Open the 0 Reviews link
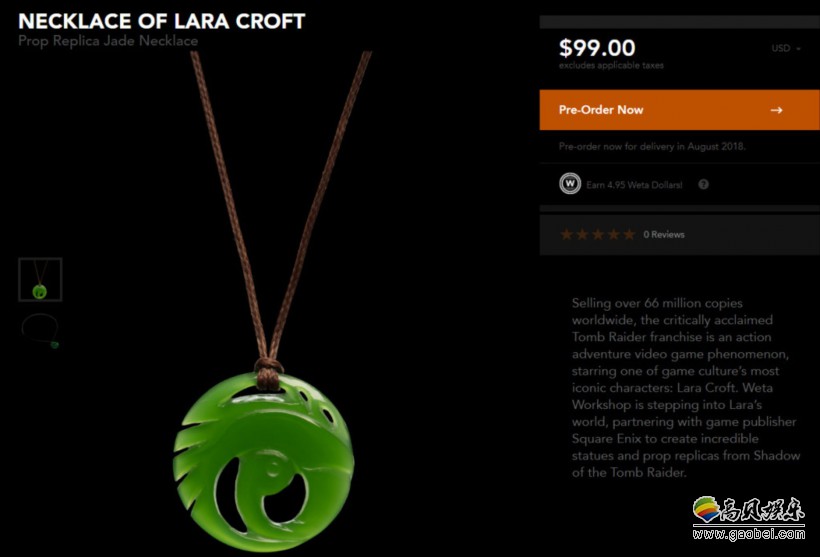This screenshot has width=820, height=557. pyautogui.click(x=664, y=235)
